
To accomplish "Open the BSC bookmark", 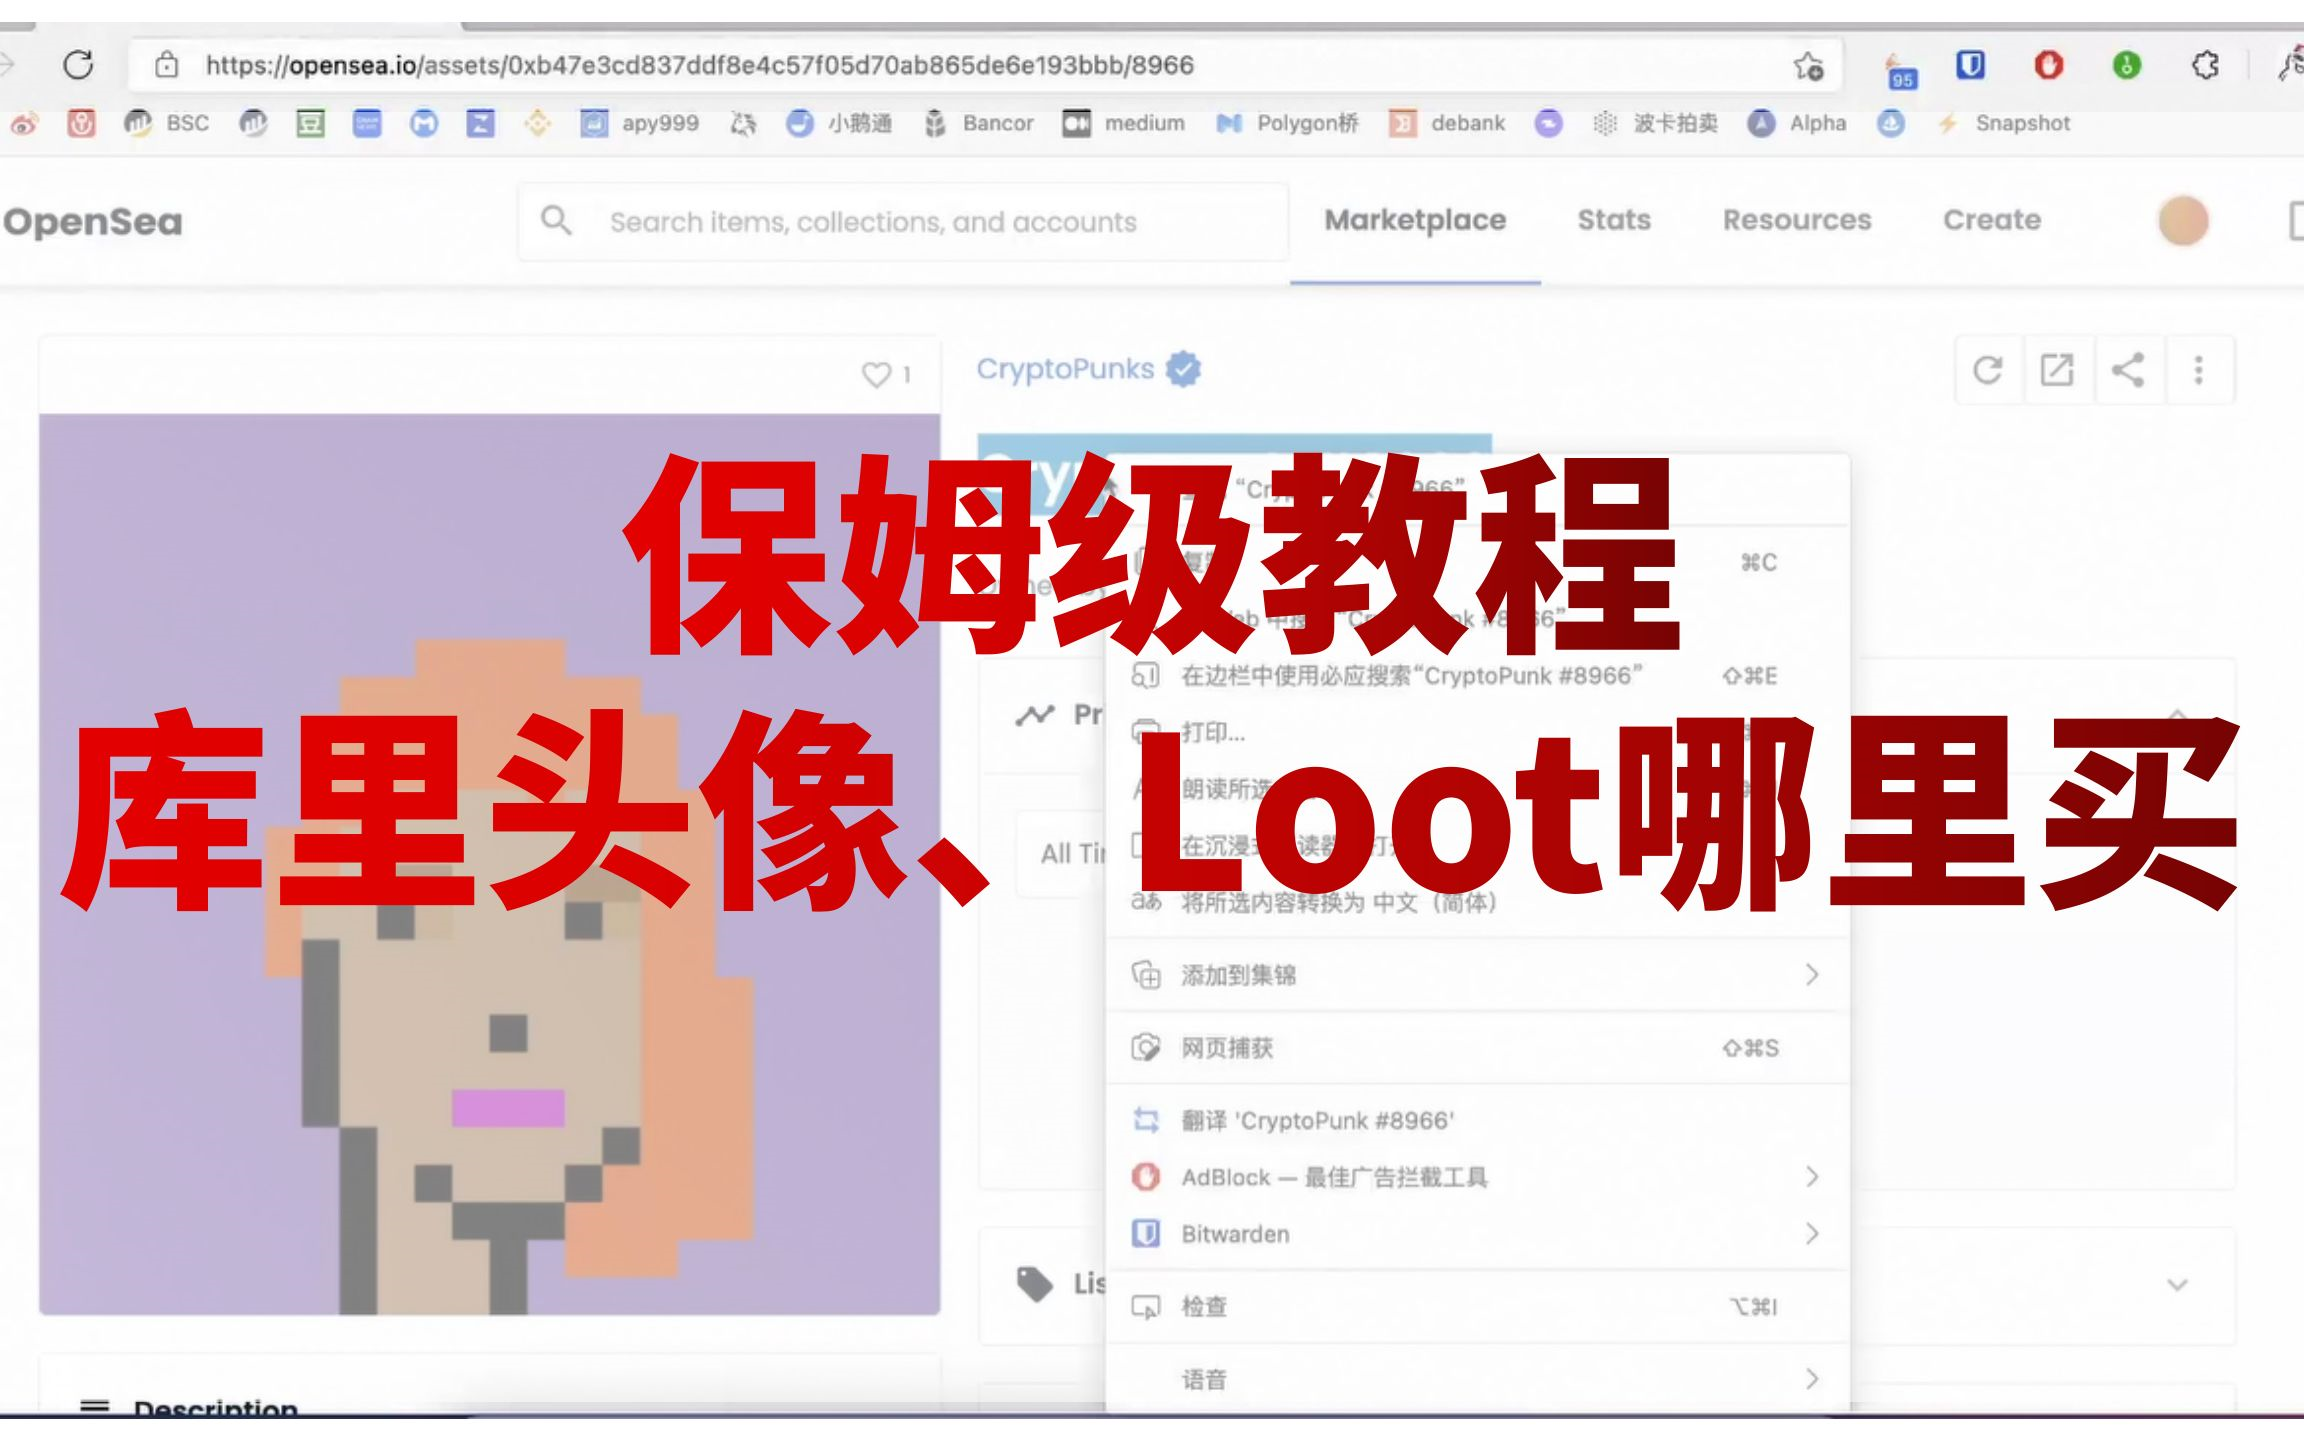I will 167,123.
